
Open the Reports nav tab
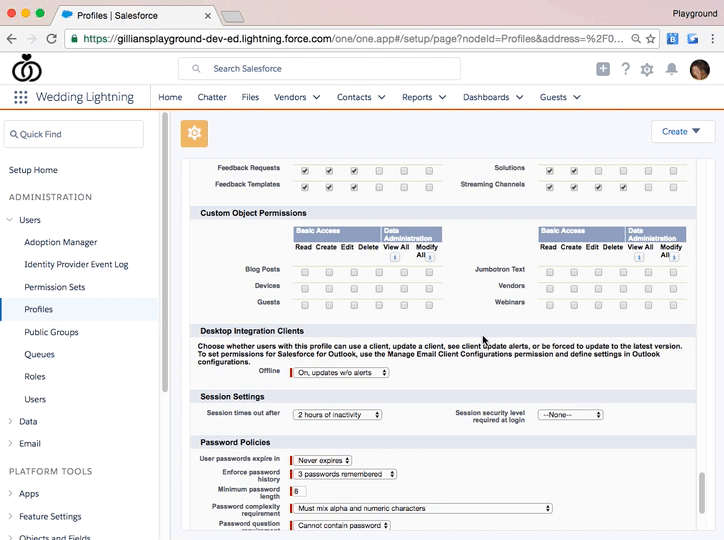click(x=417, y=97)
